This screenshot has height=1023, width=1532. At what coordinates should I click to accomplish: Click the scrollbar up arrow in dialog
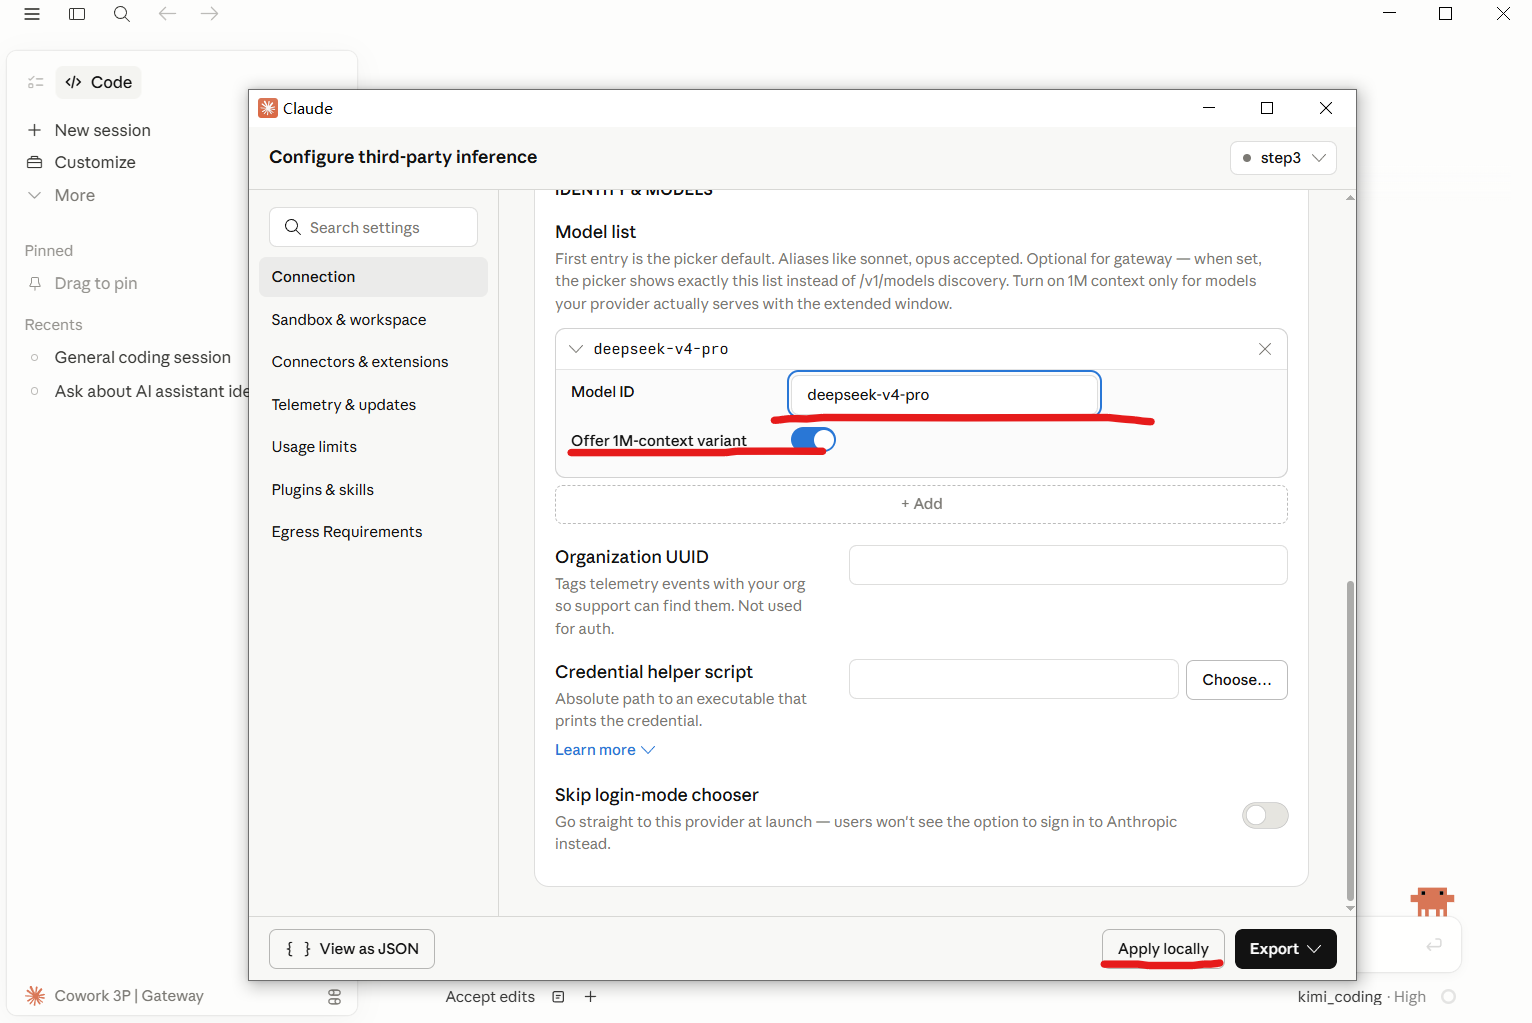pyautogui.click(x=1350, y=198)
